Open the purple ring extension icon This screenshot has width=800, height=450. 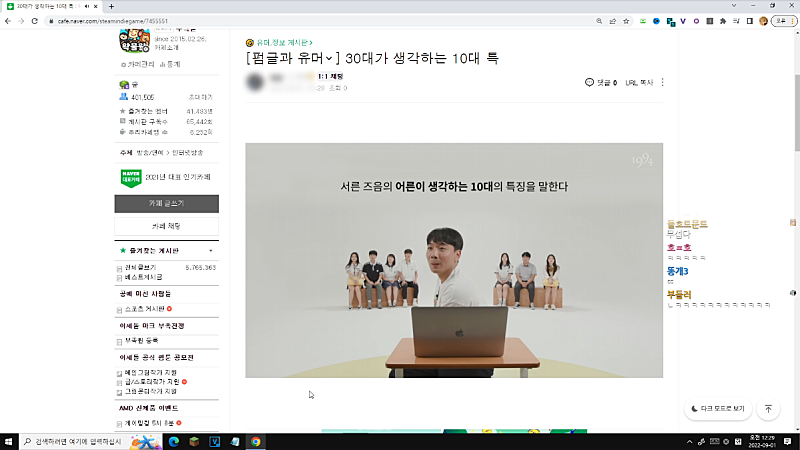coord(696,21)
